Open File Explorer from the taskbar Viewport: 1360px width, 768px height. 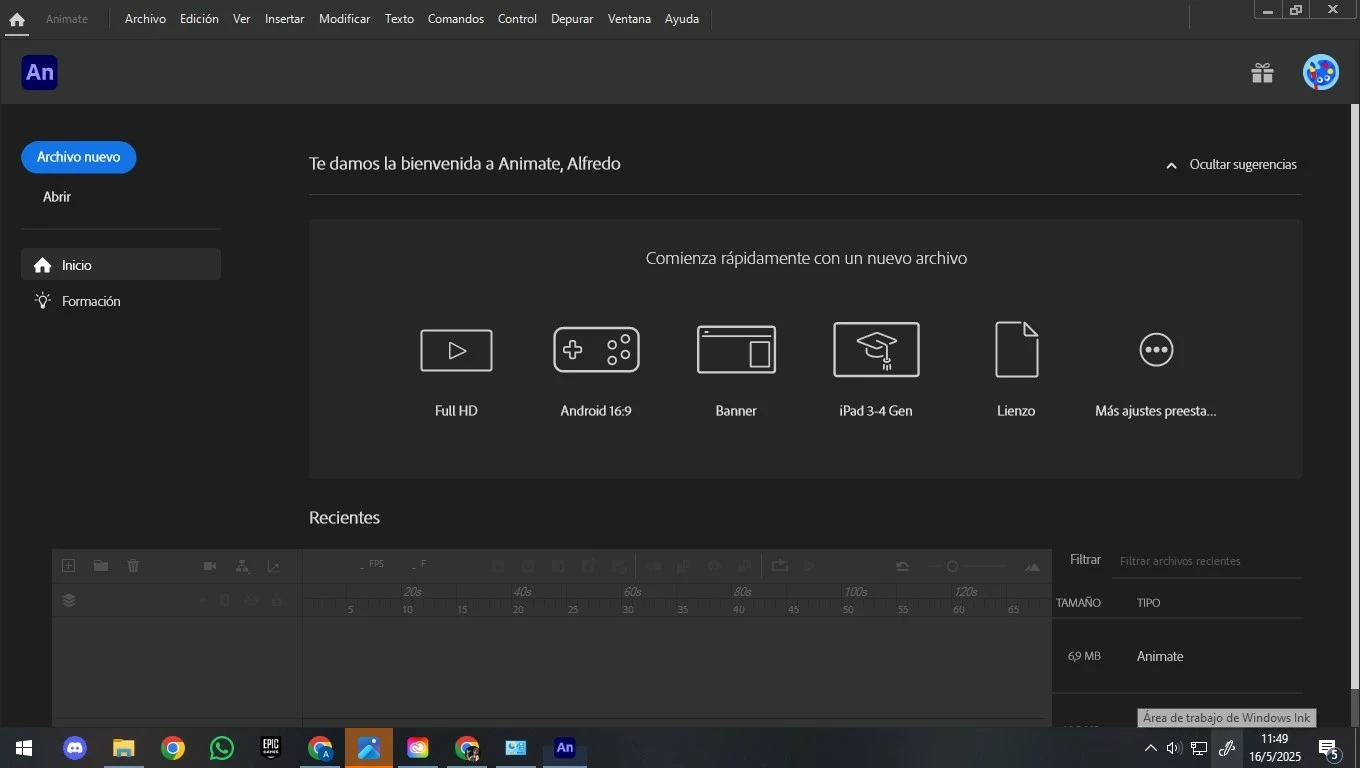(x=124, y=748)
